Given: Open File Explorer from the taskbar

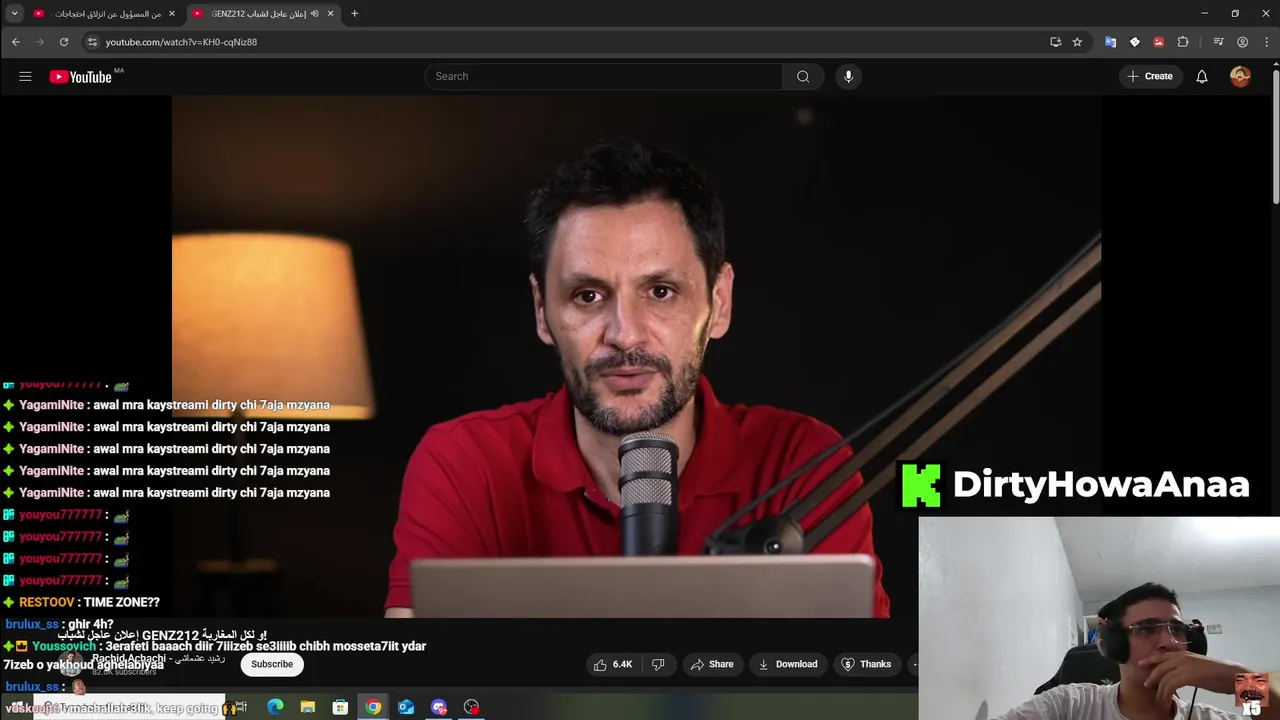Looking at the screenshot, I should (308, 707).
